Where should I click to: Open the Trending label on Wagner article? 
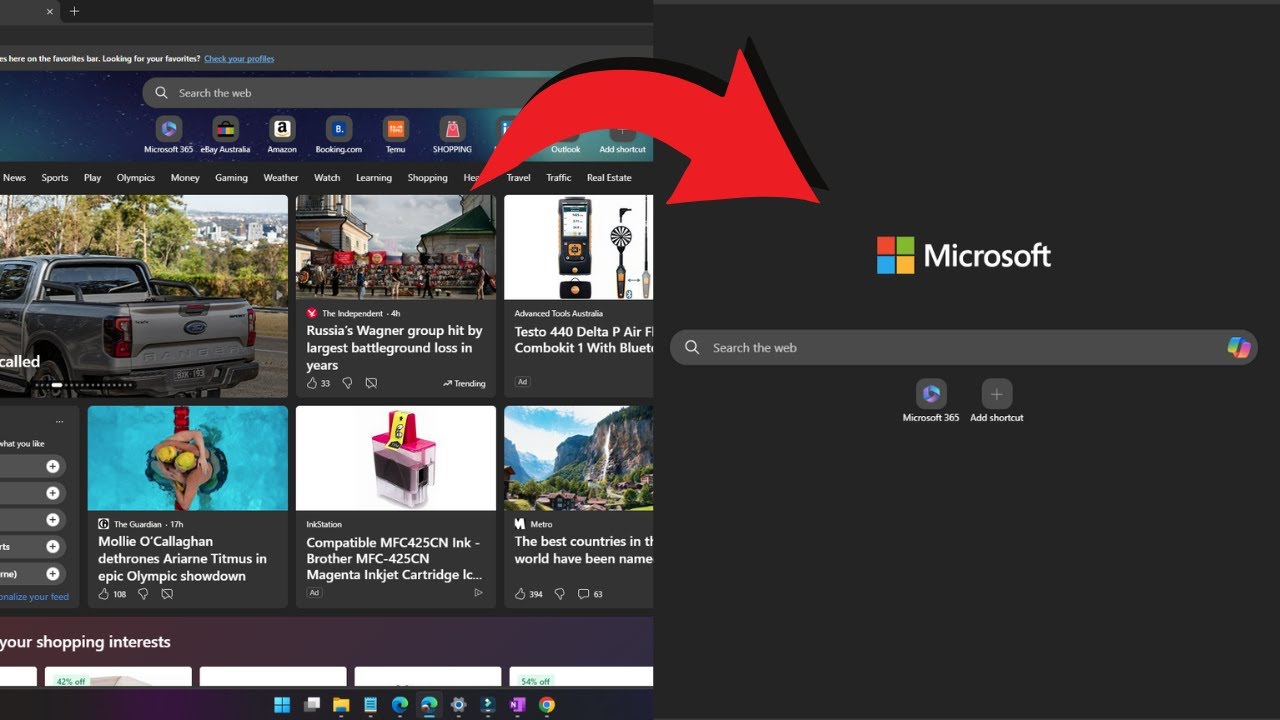click(464, 383)
